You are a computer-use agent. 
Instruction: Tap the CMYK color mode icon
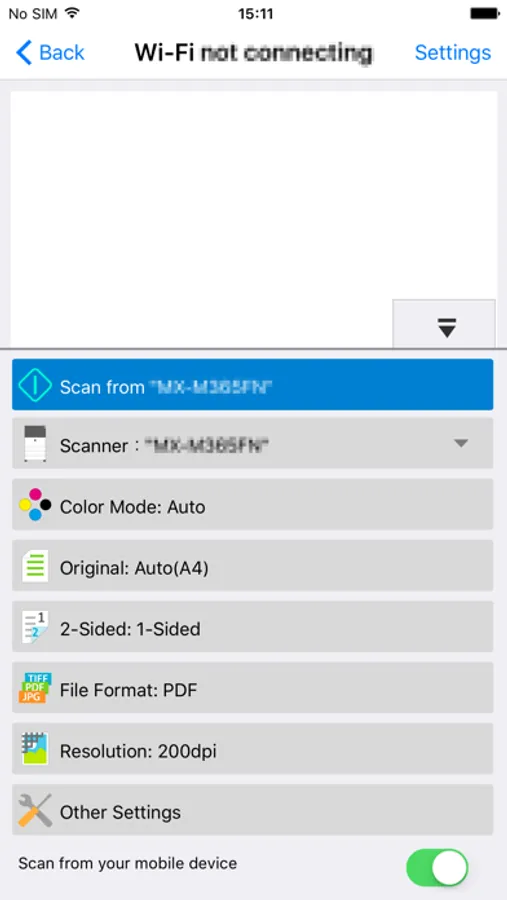click(x=35, y=505)
